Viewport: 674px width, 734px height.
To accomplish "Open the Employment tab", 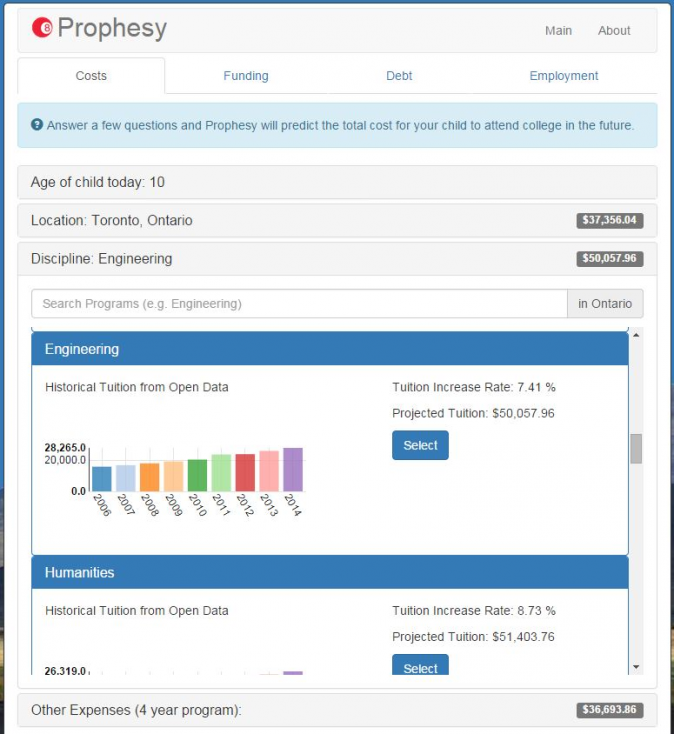I will pos(563,76).
